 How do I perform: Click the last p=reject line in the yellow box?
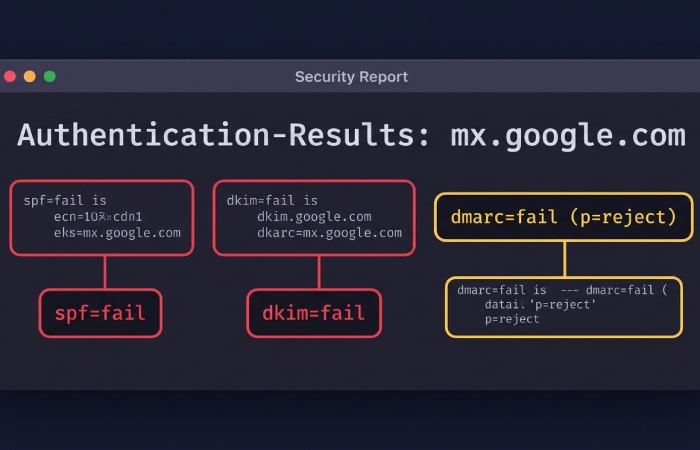point(512,319)
